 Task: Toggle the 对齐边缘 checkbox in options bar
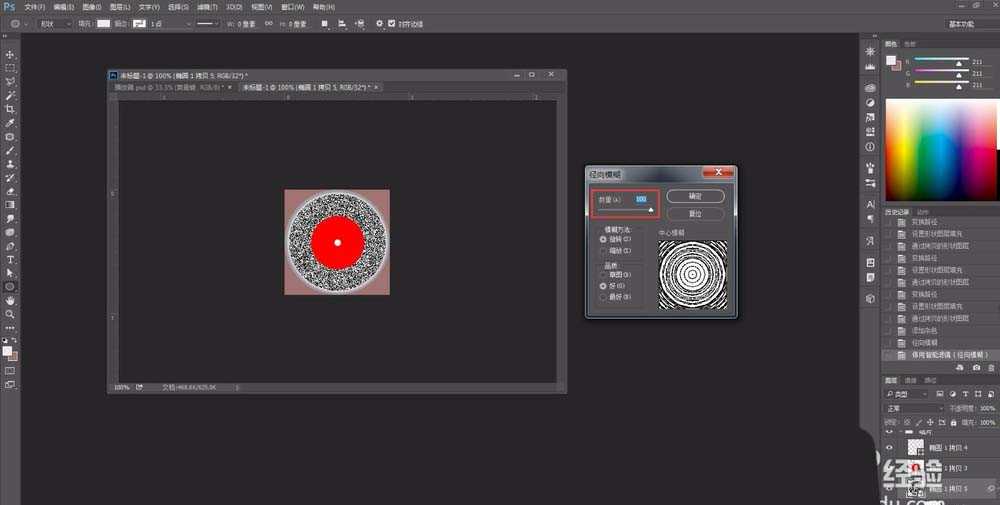(x=392, y=23)
